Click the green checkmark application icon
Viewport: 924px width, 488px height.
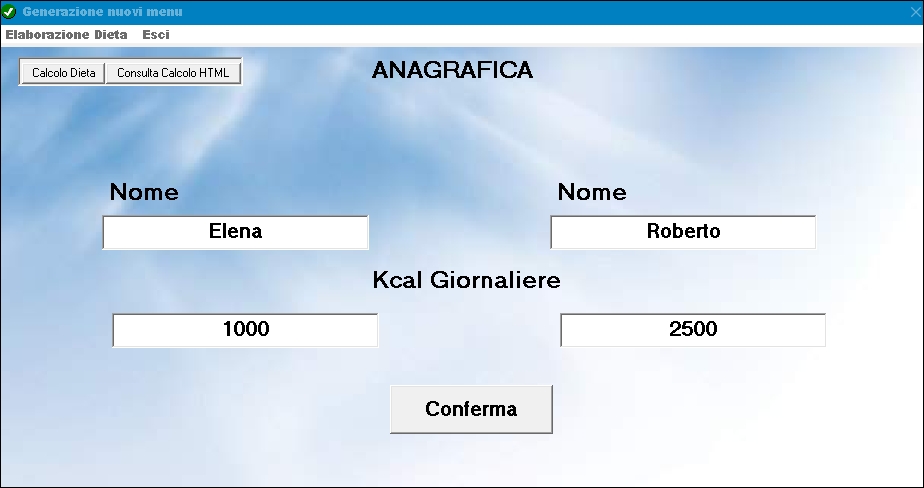9,12
